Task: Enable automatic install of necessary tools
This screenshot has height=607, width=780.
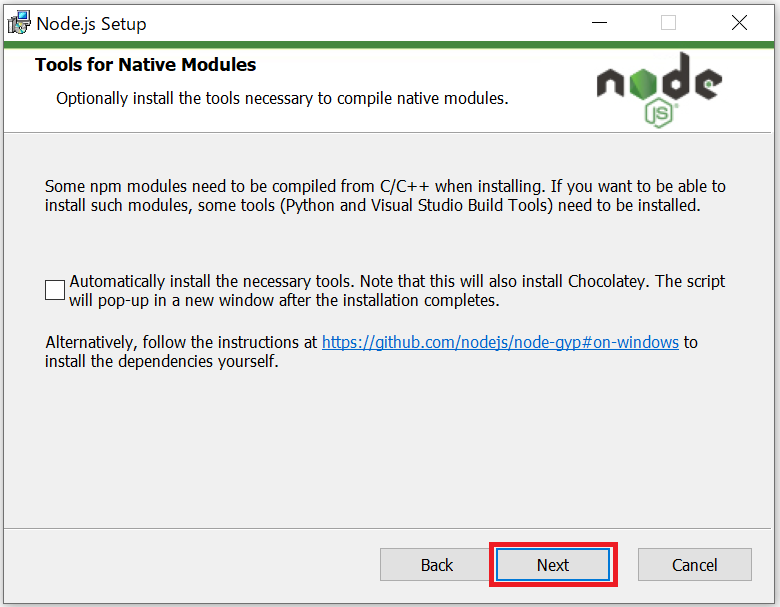Action: click(55, 290)
